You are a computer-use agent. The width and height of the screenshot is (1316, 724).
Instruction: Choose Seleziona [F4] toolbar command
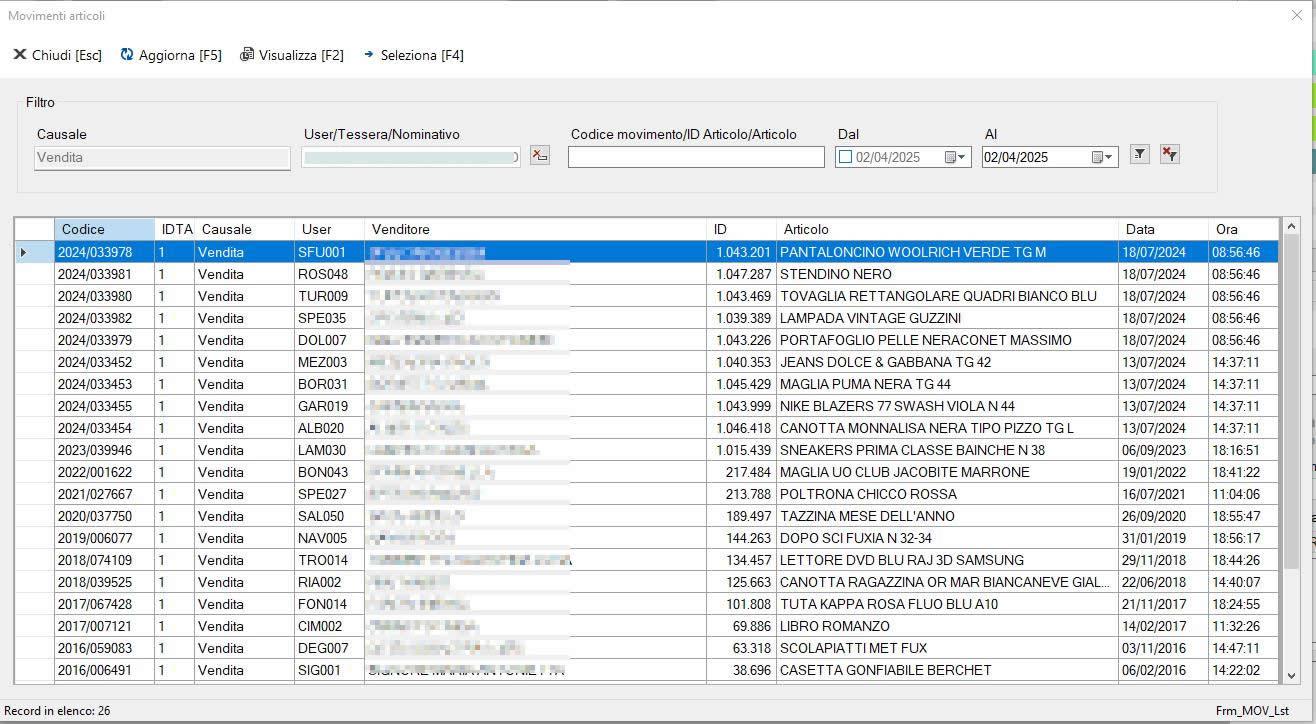tap(413, 55)
